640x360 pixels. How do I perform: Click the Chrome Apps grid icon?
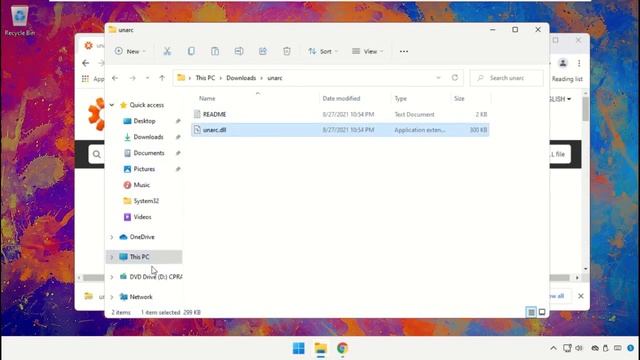[85, 79]
